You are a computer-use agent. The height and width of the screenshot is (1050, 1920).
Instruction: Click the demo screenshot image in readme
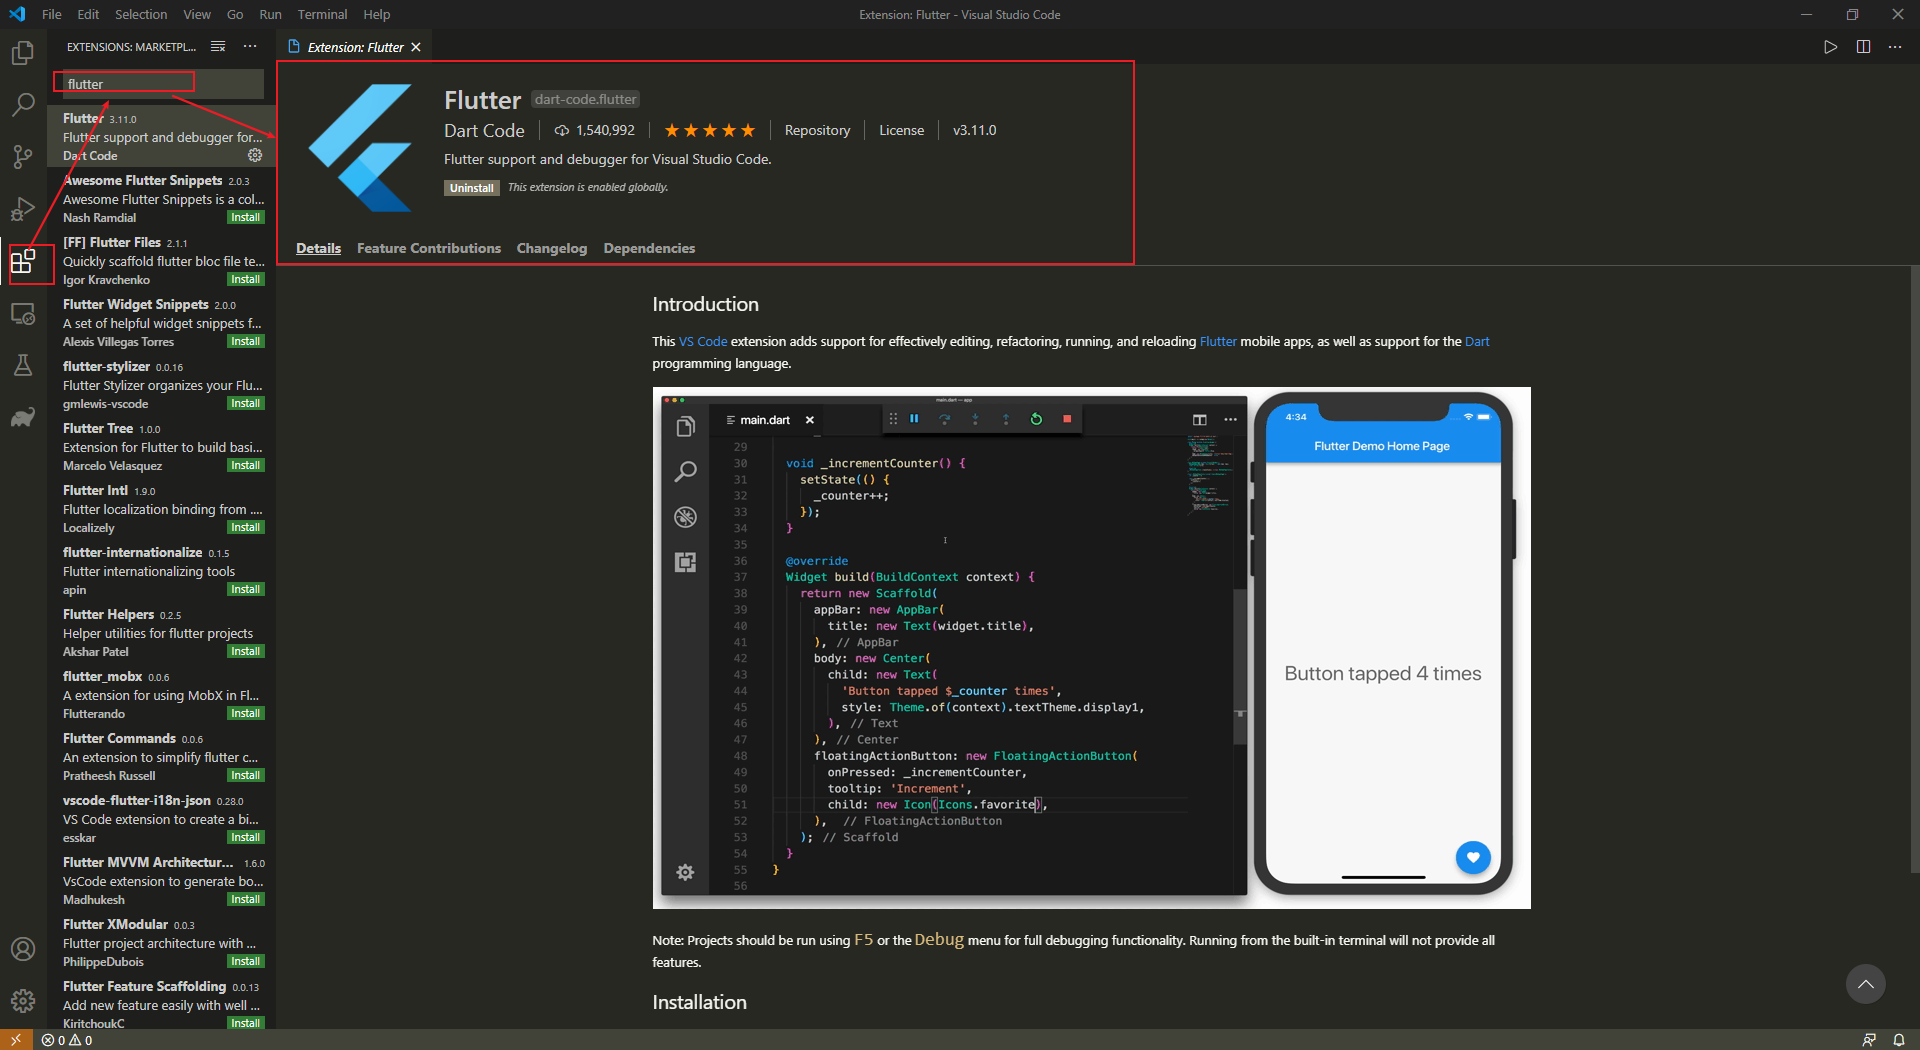[1091, 648]
